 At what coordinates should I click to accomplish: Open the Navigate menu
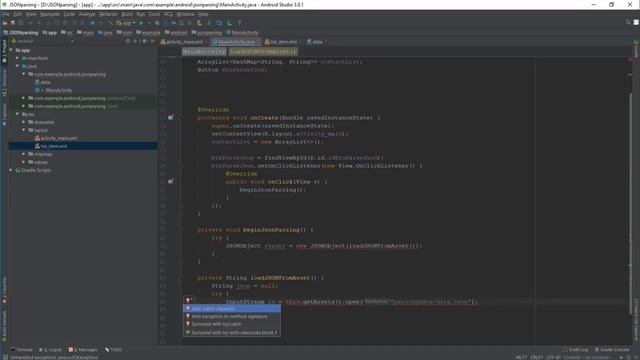50,14
